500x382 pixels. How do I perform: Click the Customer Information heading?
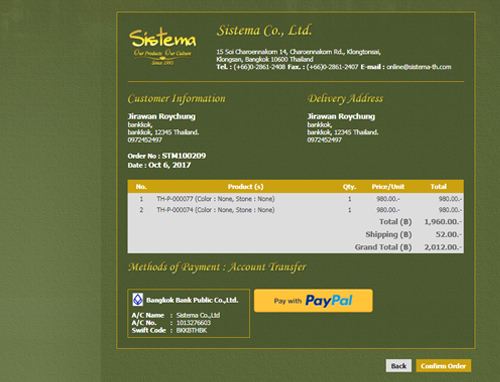[x=176, y=99]
